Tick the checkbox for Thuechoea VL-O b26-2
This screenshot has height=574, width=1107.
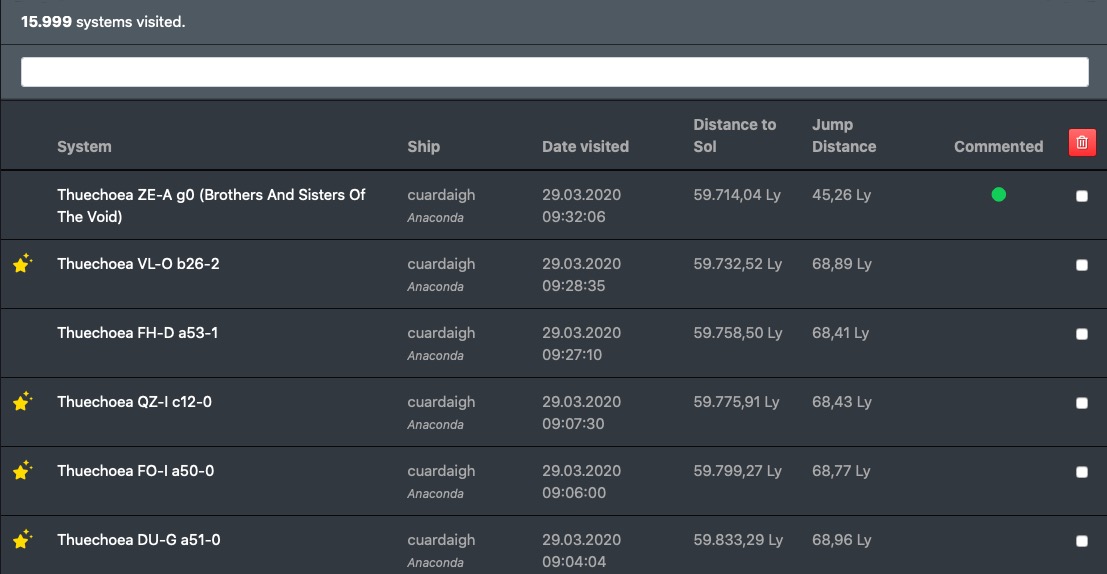point(1082,265)
